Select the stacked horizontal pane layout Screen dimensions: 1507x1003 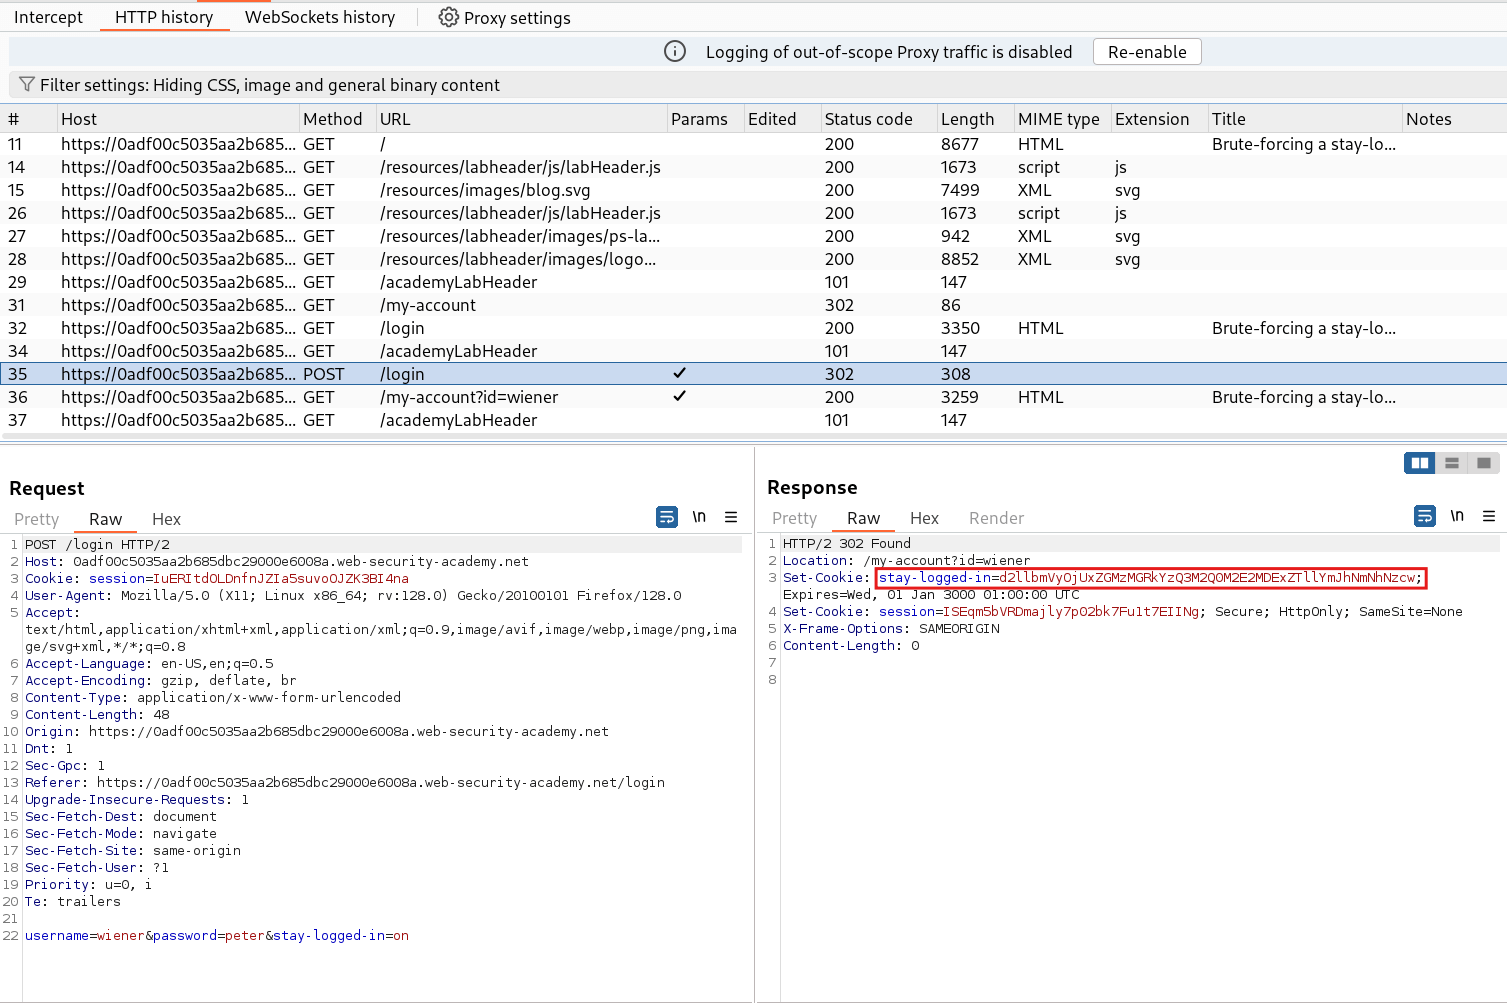(x=1451, y=463)
